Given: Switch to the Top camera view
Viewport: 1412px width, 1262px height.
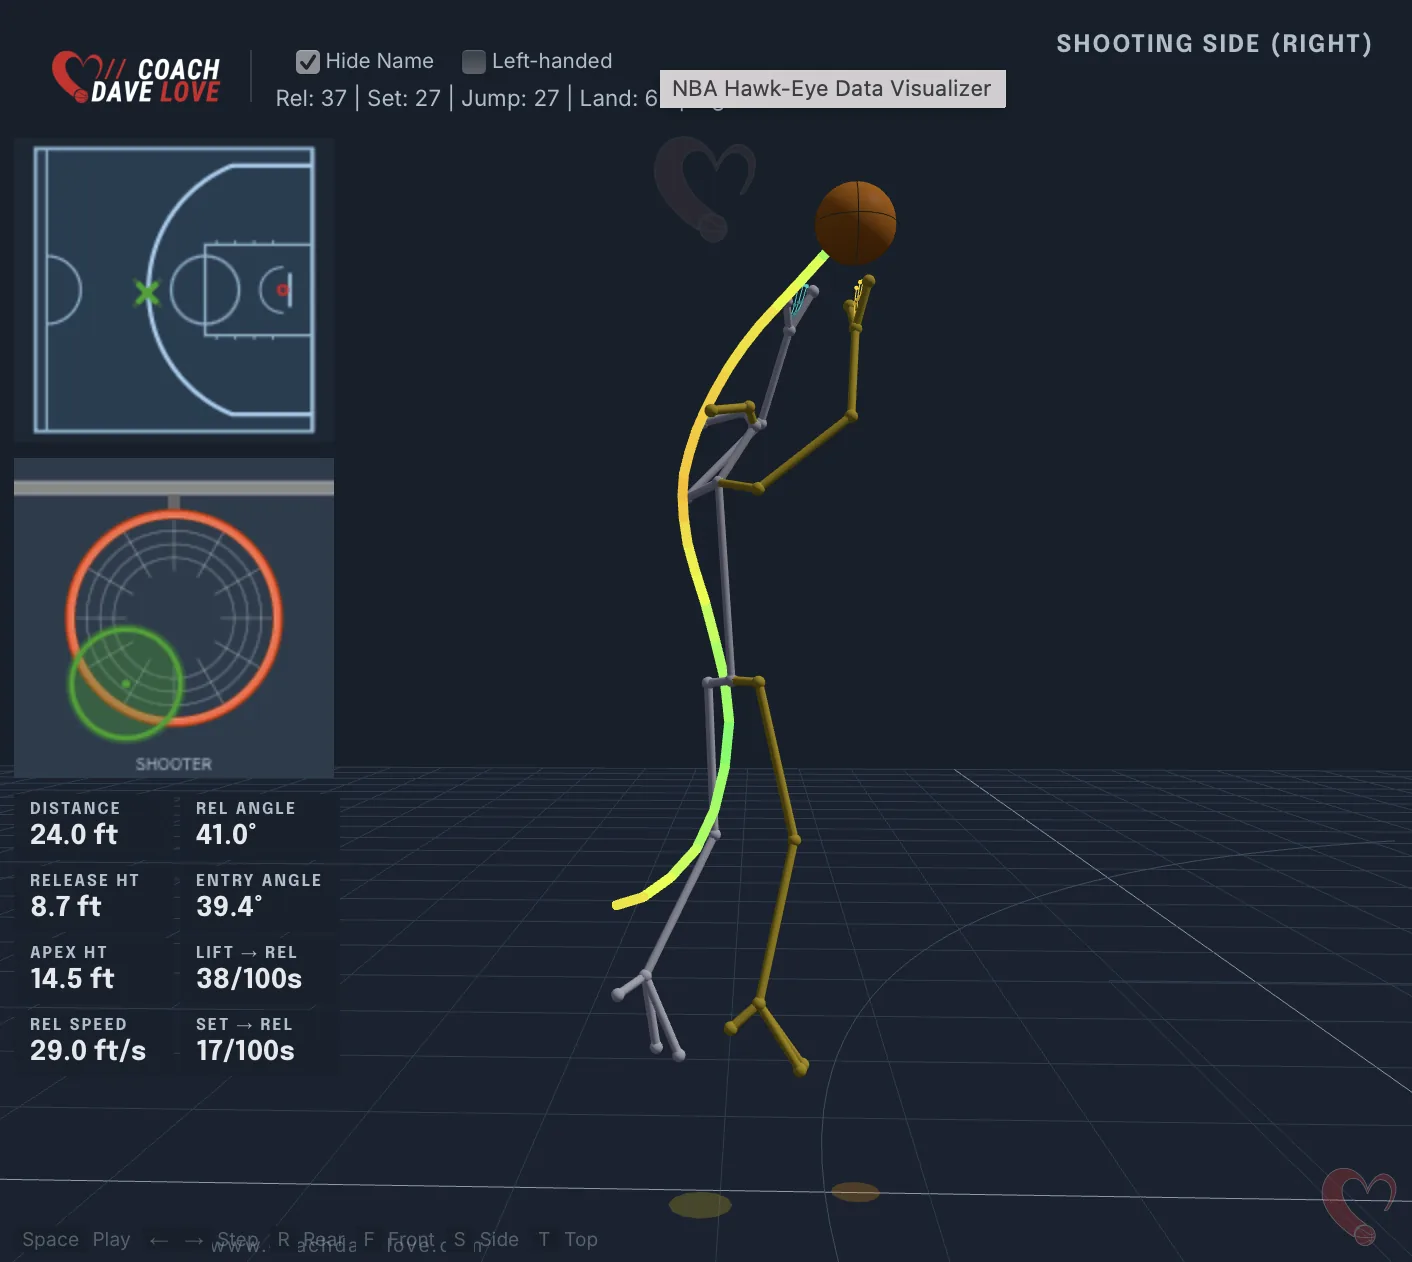Looking at the screenshot, I should click(581, 1239).
